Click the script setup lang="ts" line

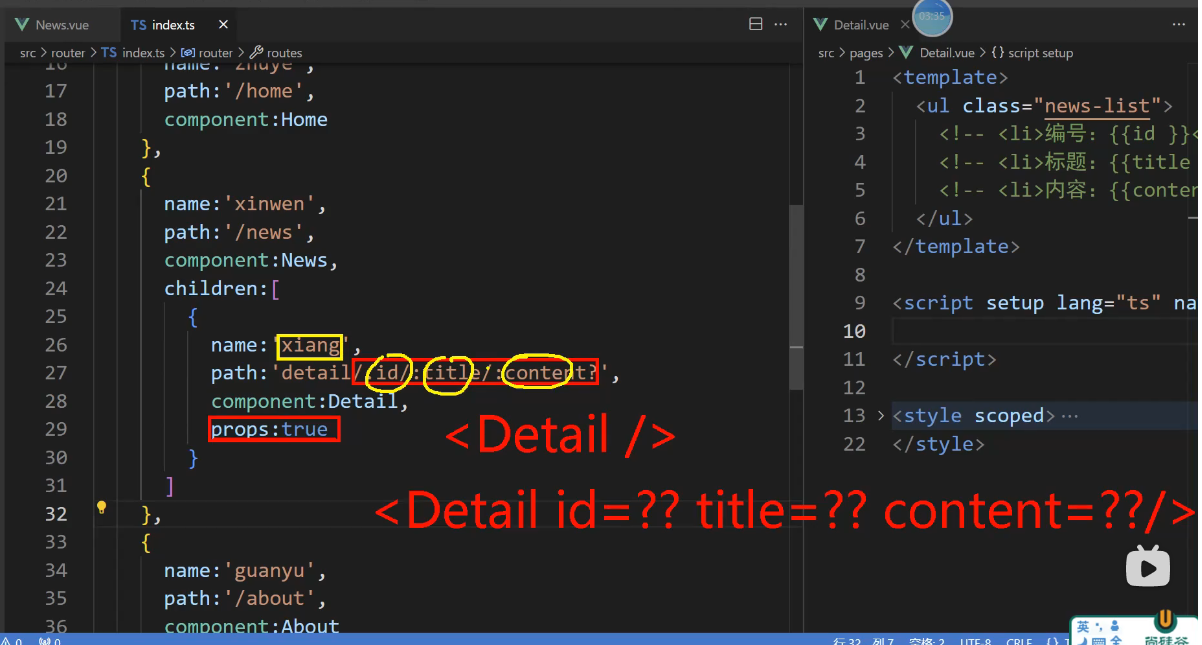click(1045, 302)
